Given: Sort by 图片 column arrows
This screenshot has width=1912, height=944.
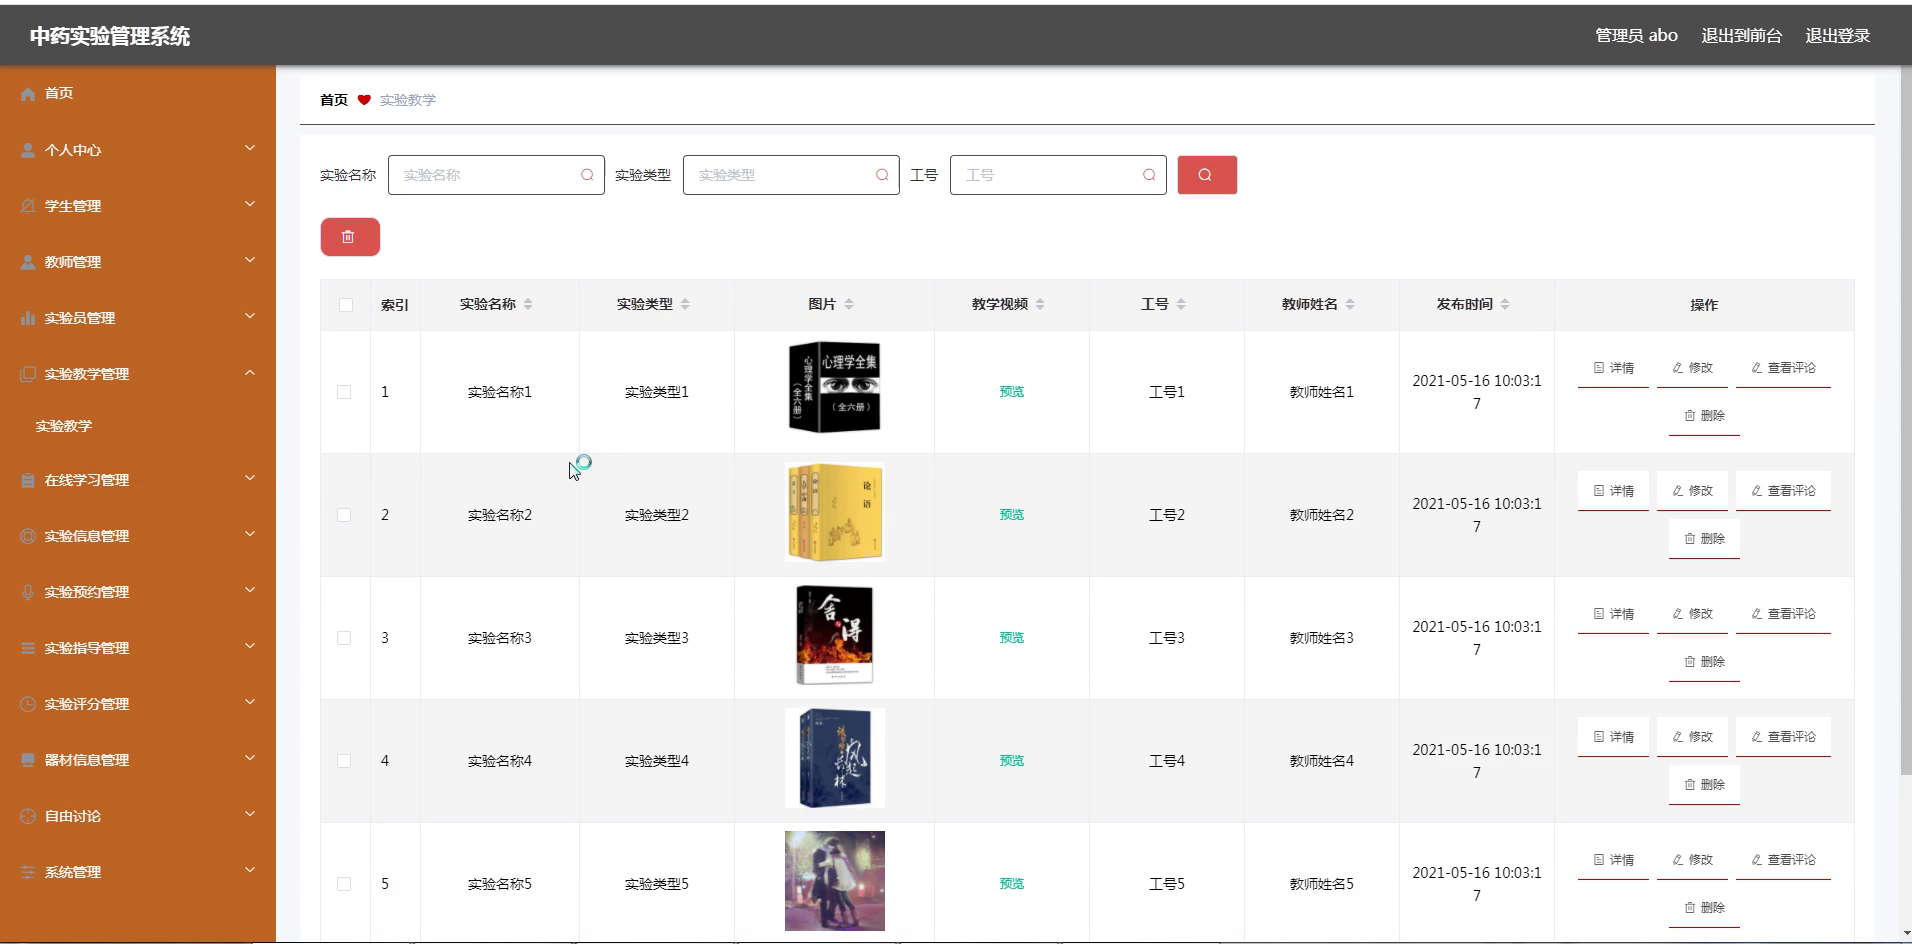Looking at the screenshot, I should [849, 304].
